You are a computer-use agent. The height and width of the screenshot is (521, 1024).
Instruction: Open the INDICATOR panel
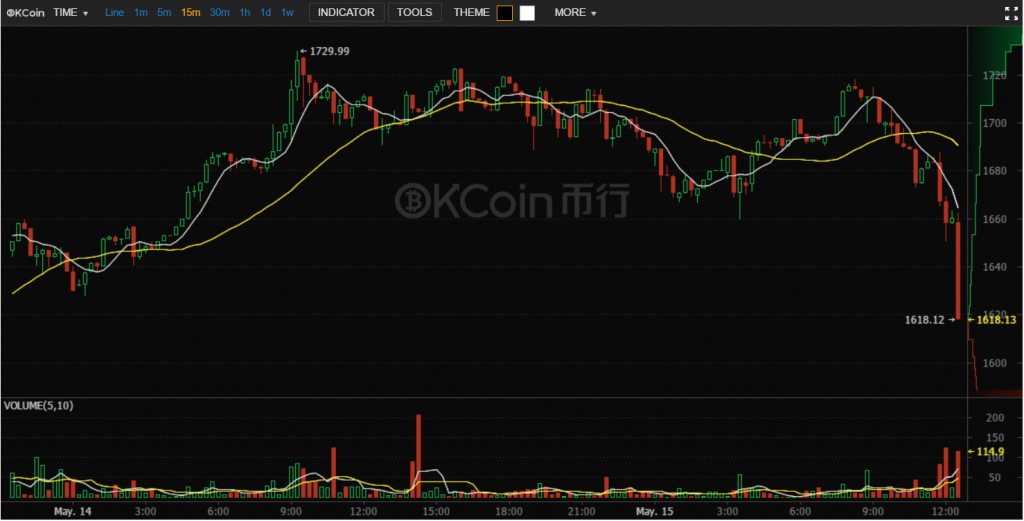(x=346, y=12)
